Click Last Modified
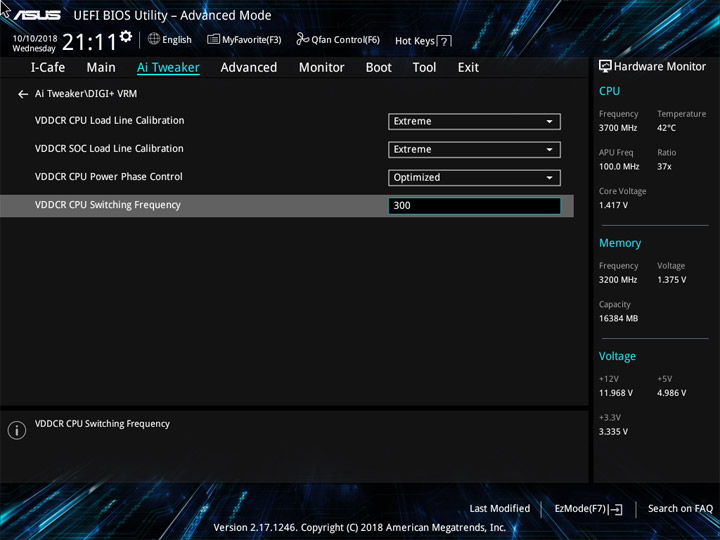The width and height of the screenshot is (720, 540). tap(500, 508)
